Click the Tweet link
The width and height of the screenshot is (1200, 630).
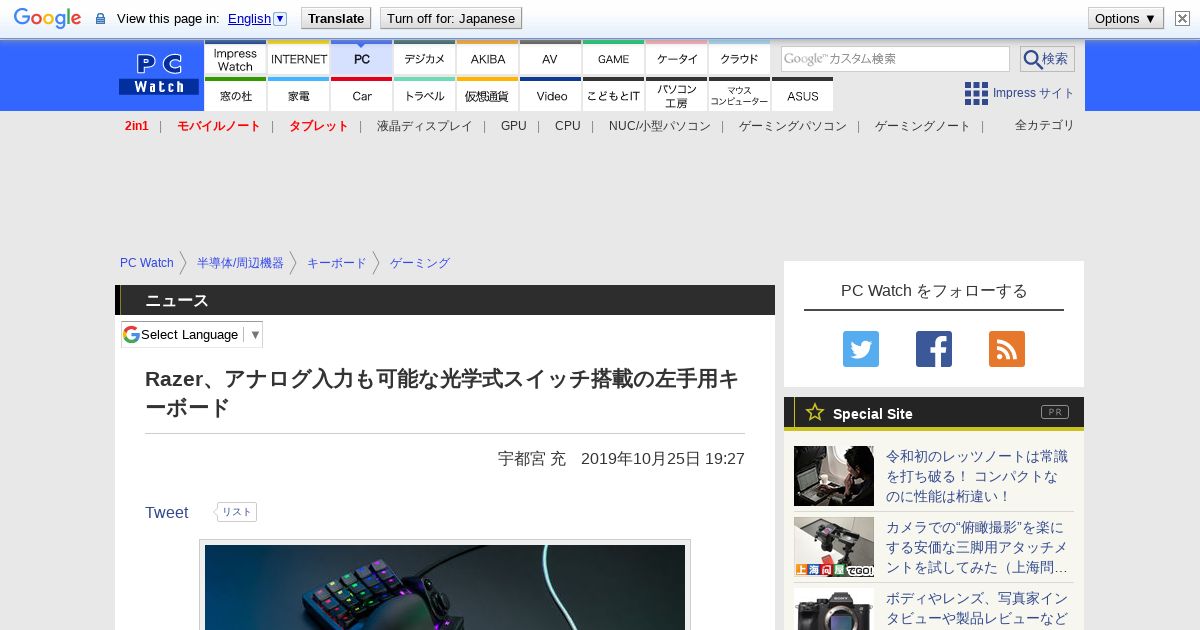[167, 512]
